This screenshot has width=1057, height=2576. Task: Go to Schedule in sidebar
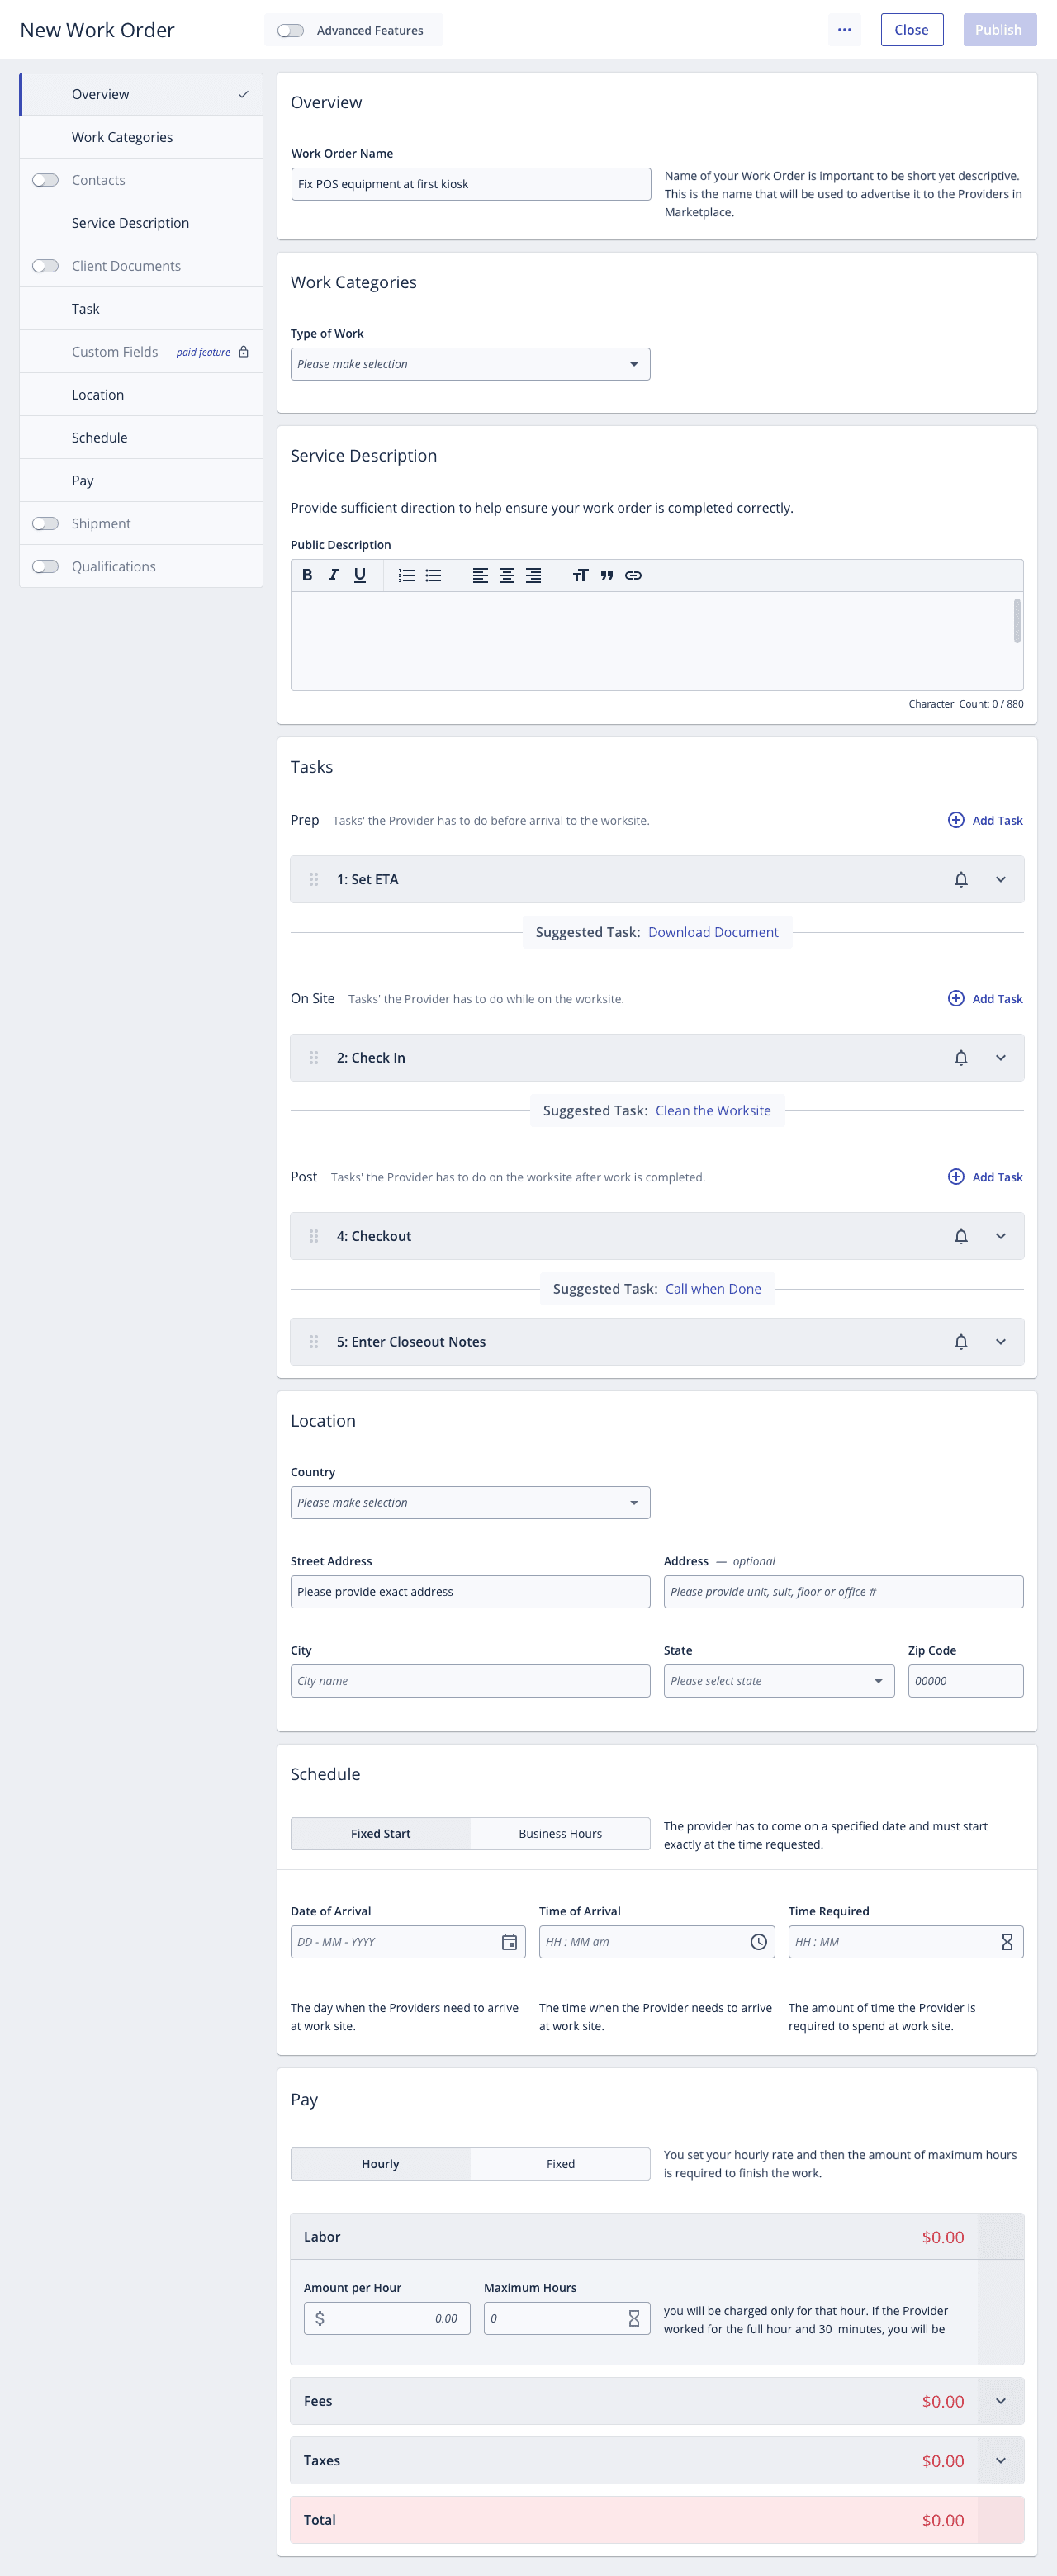coord(141,438)
